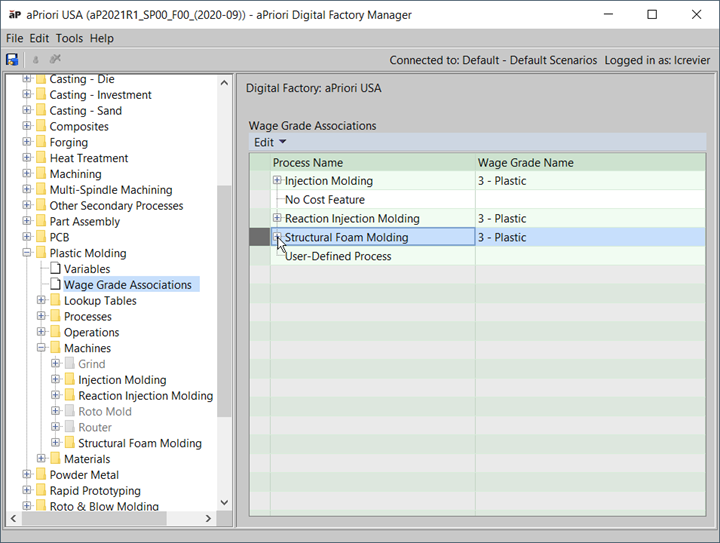Click the tree vertical scrollbar thumb

[x=224, y=301]
